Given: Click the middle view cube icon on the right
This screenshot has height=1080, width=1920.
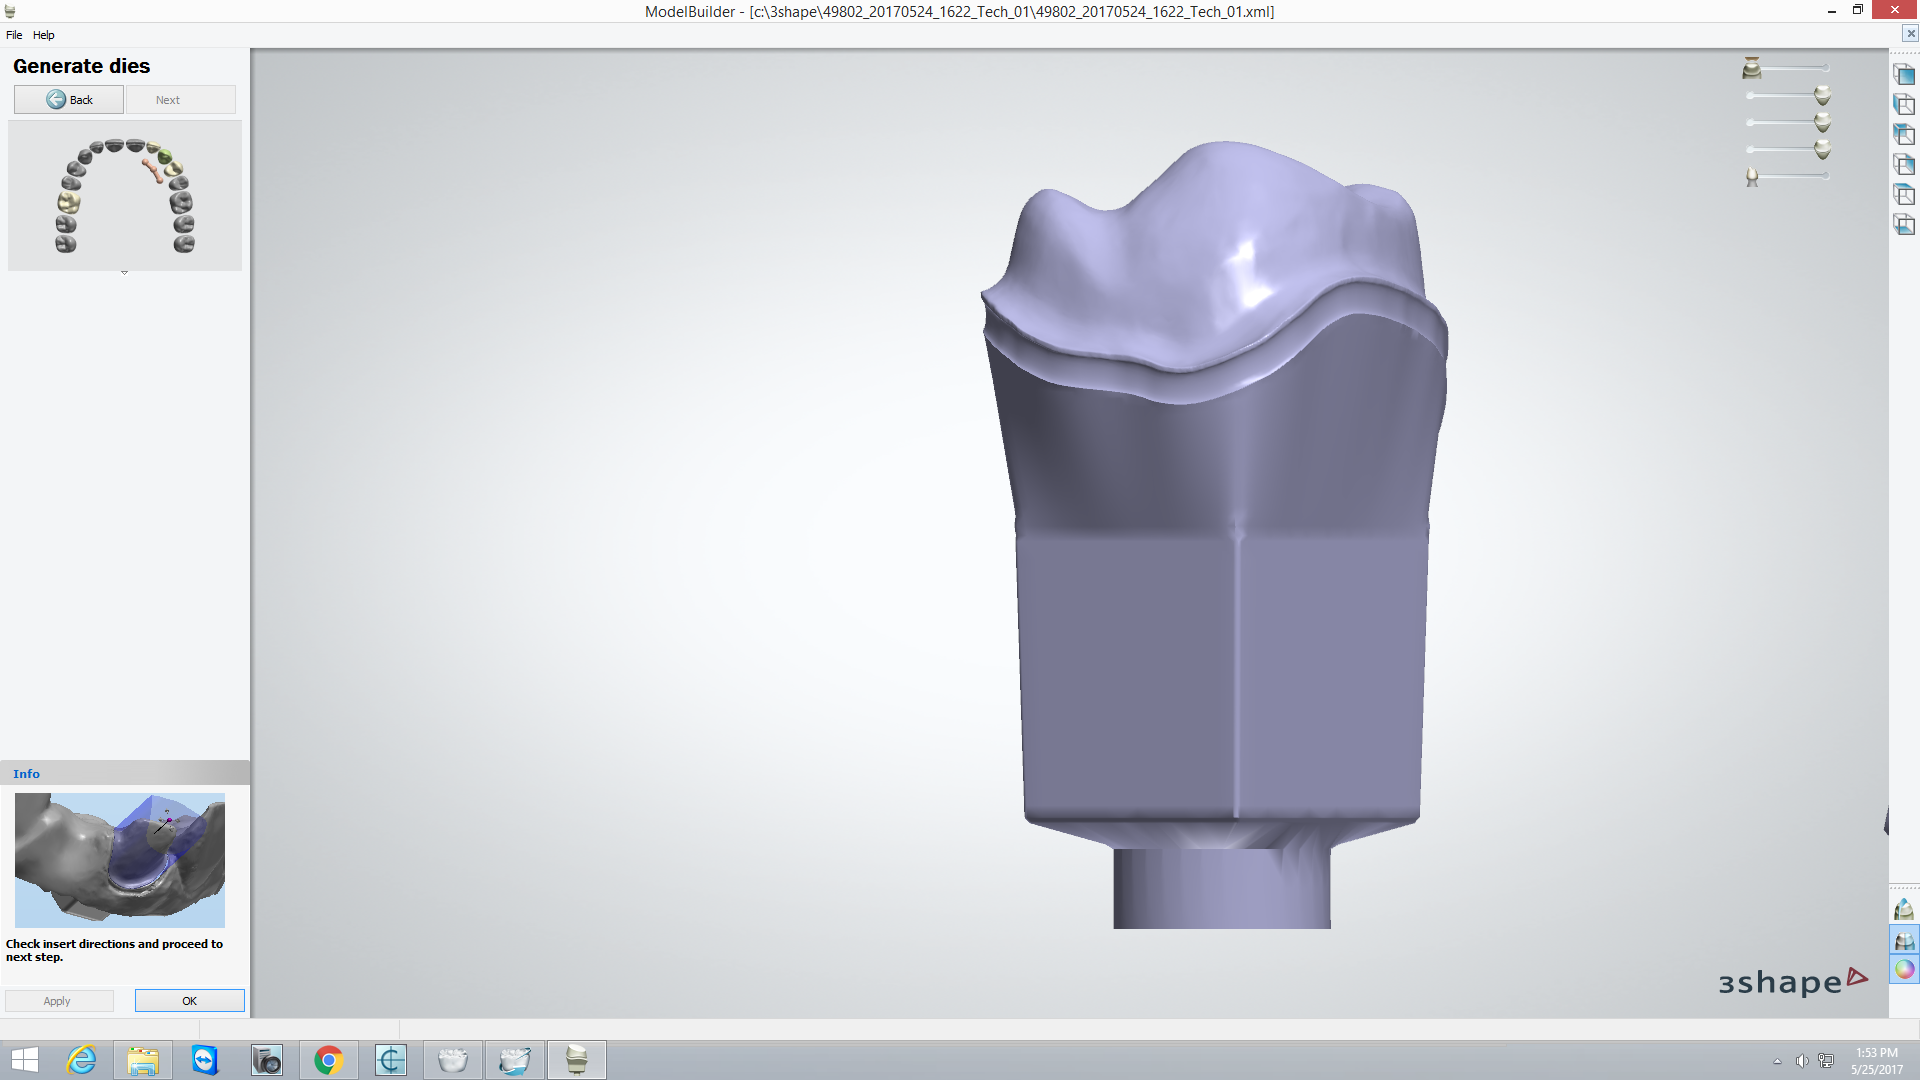Looking at the screenshot, I should point(1904,165).
